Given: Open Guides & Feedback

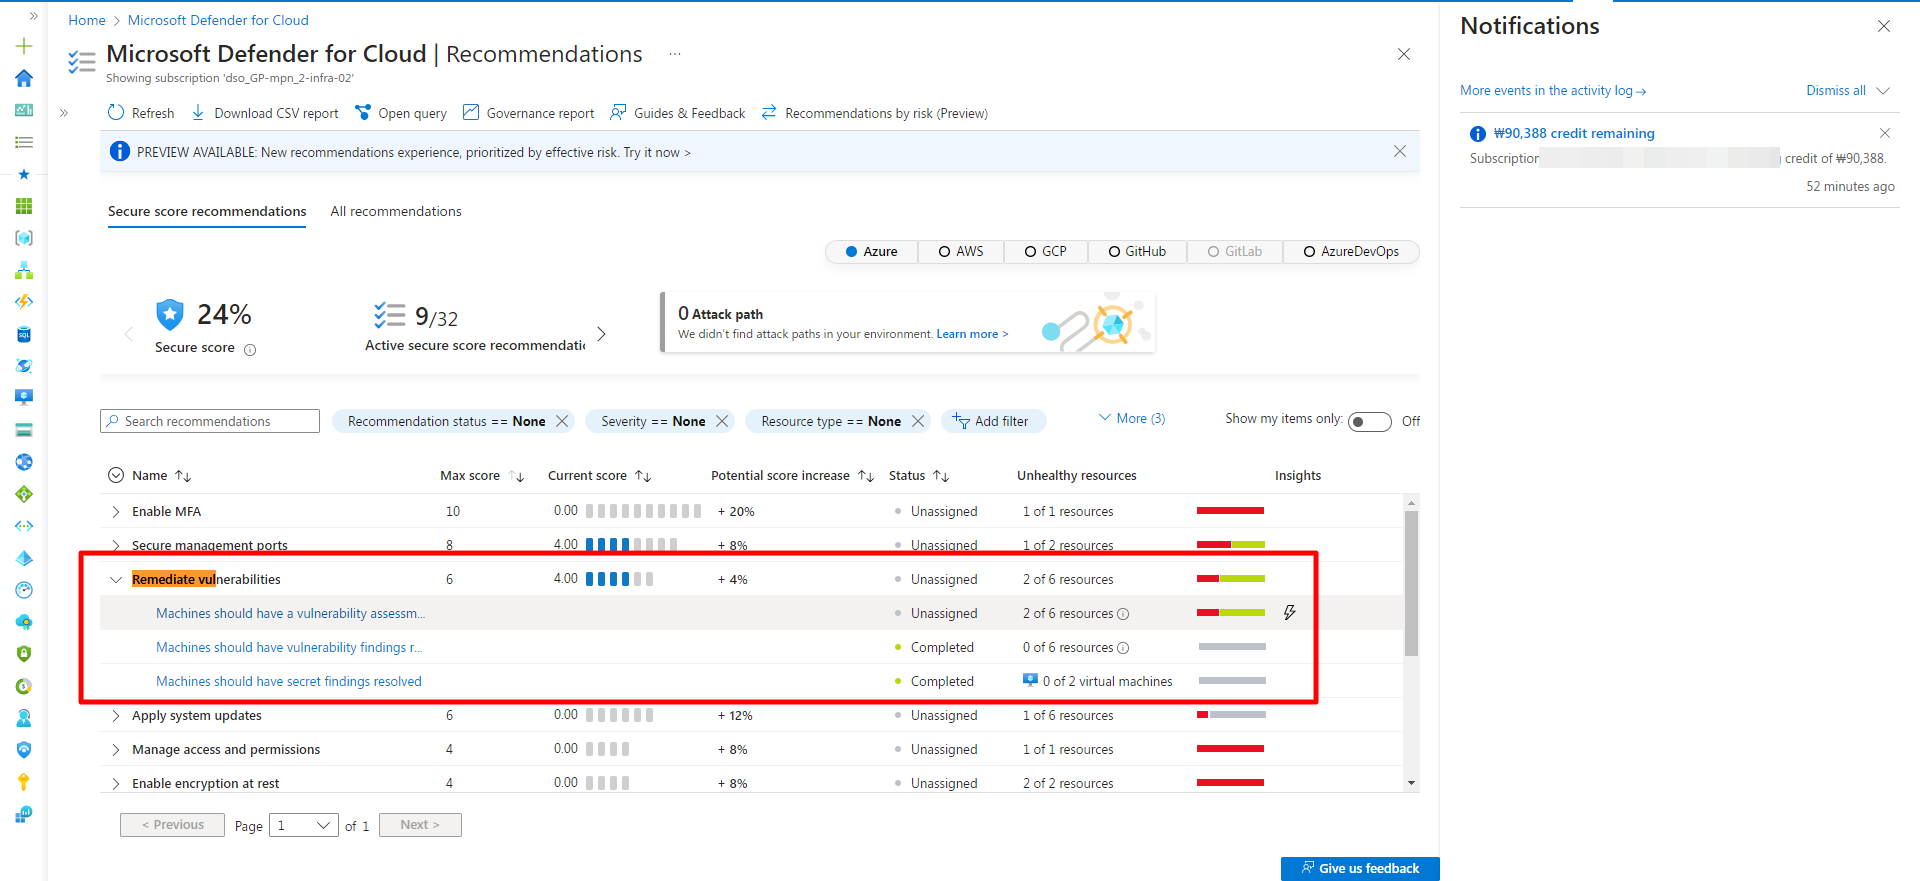Looking at the screenshot, I should pyautogui.click(x=678, y=113).
